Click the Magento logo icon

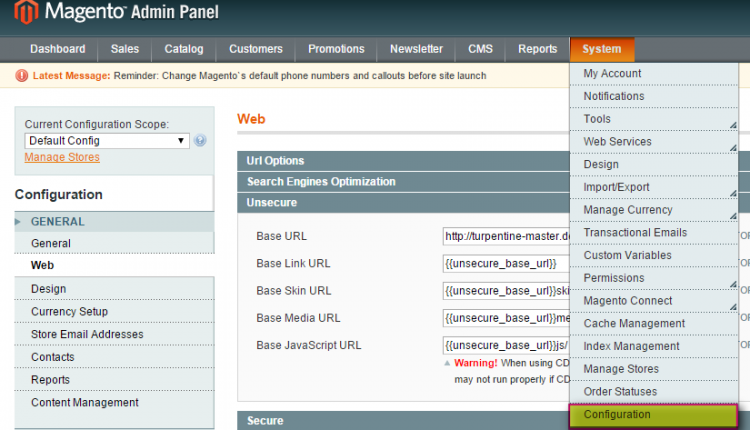pos(26,11)
